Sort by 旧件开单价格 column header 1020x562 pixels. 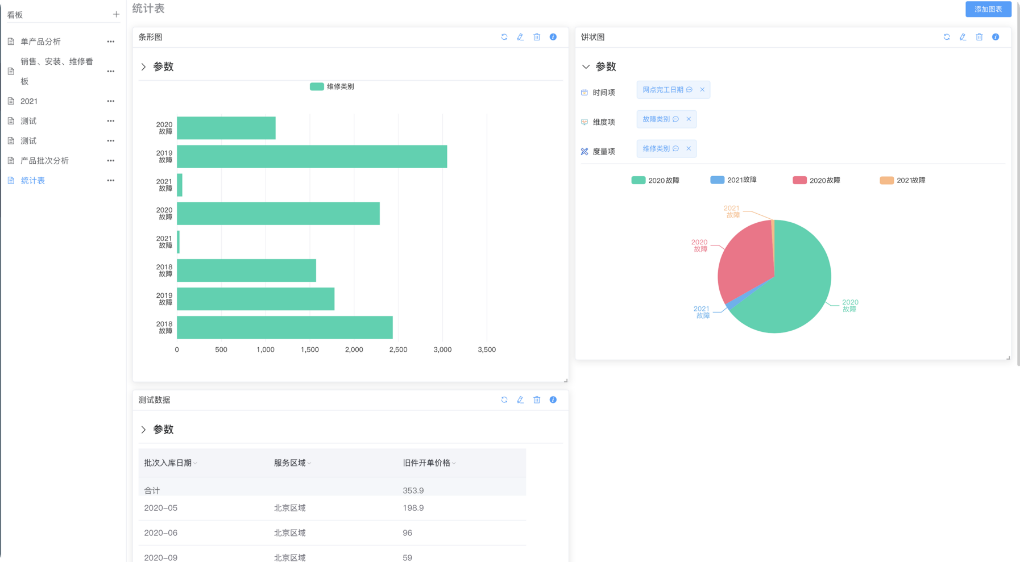[429, 463]
